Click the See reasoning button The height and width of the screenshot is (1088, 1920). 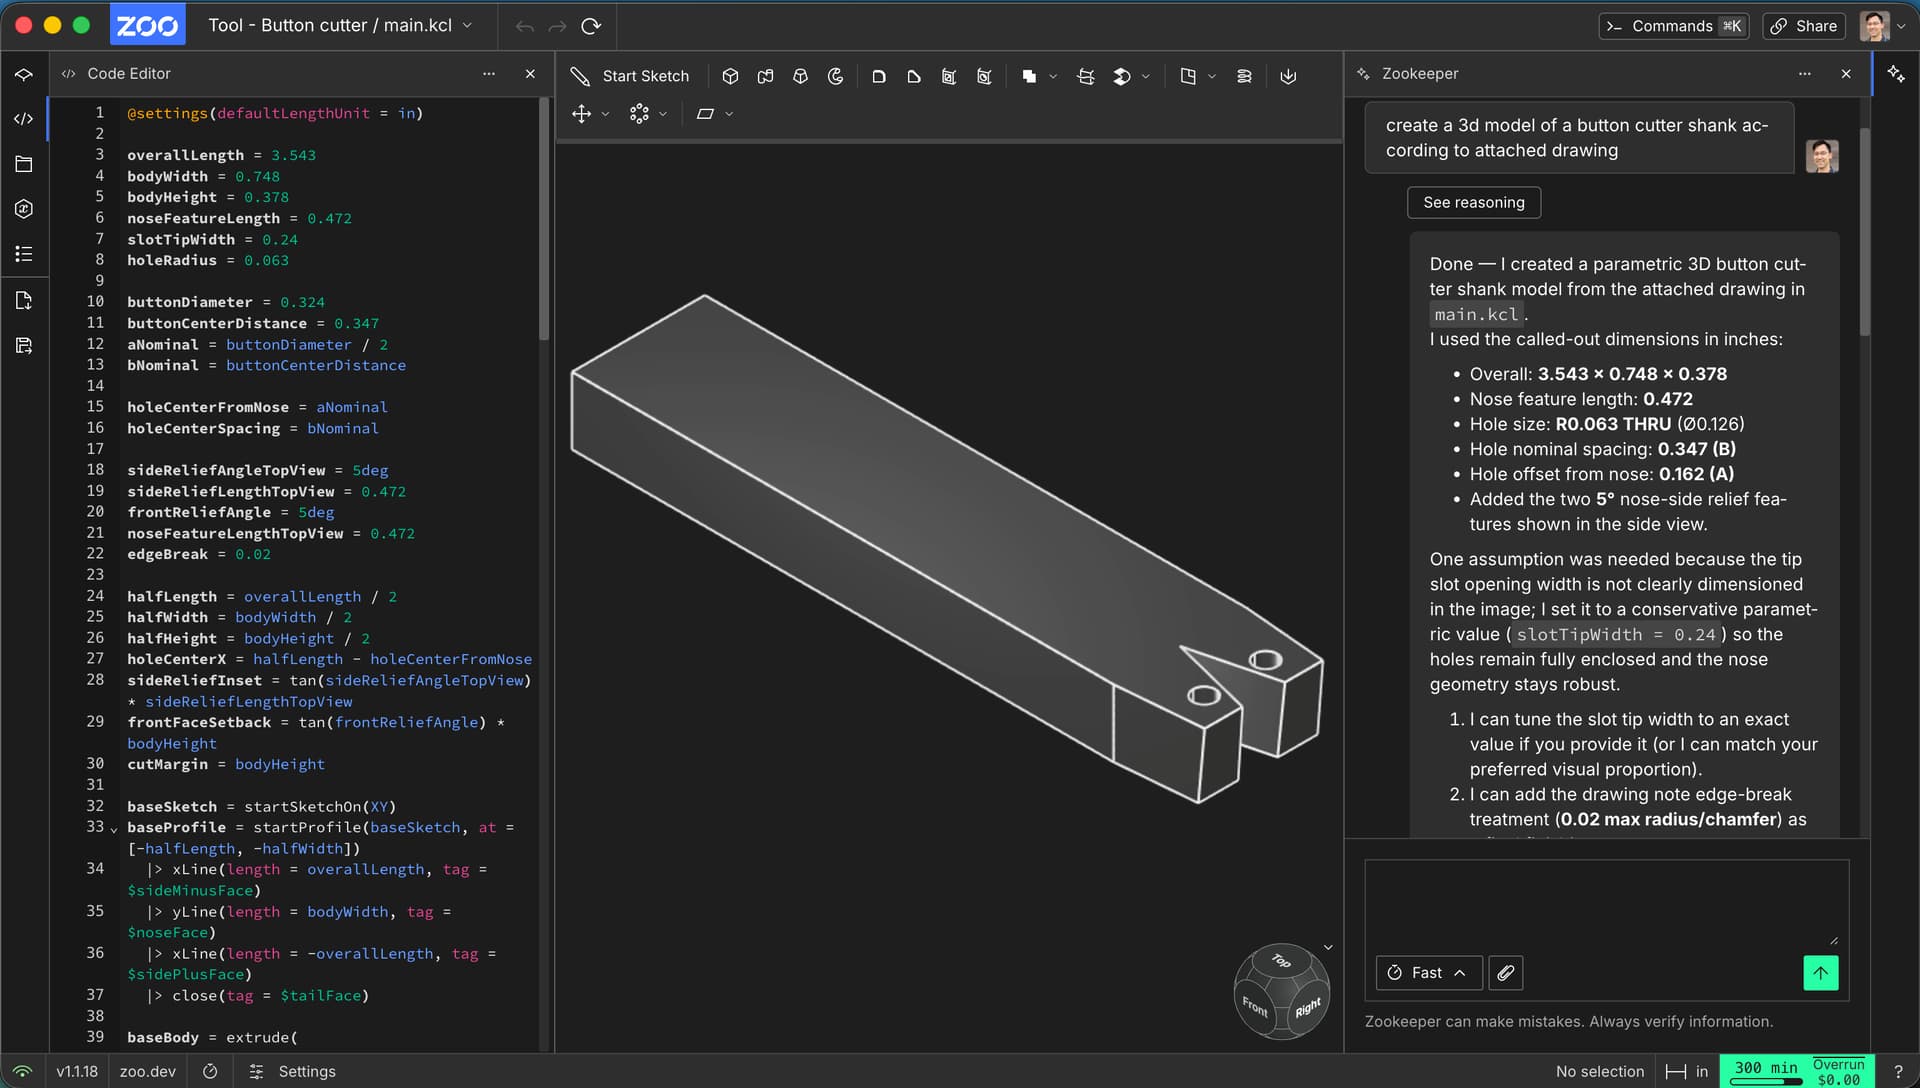click(x=1473, y=203)
